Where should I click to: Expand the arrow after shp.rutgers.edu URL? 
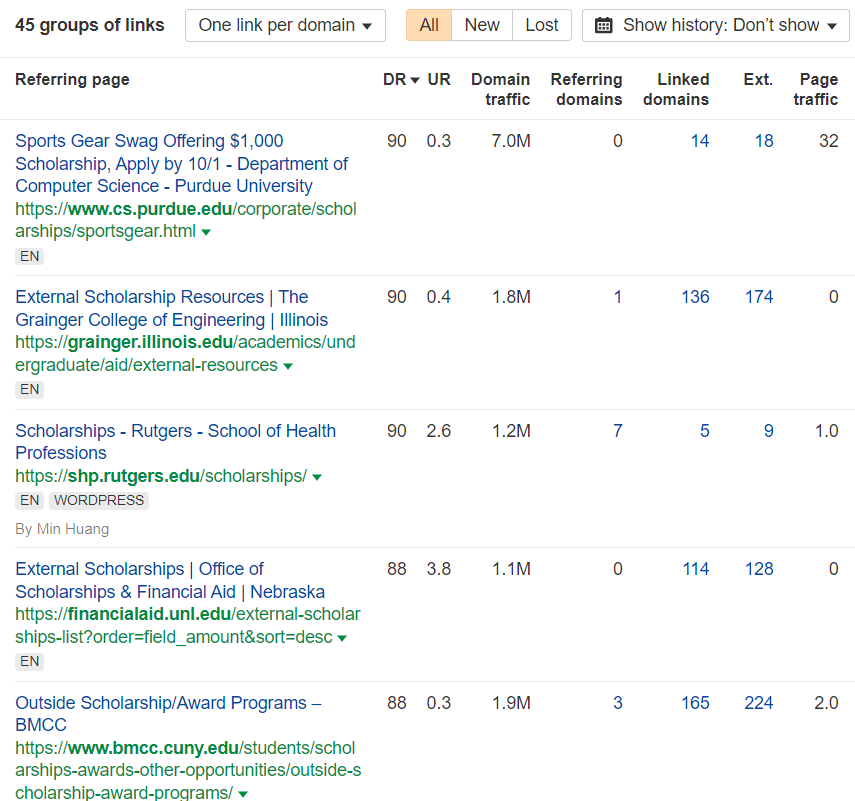pos(317,477)
